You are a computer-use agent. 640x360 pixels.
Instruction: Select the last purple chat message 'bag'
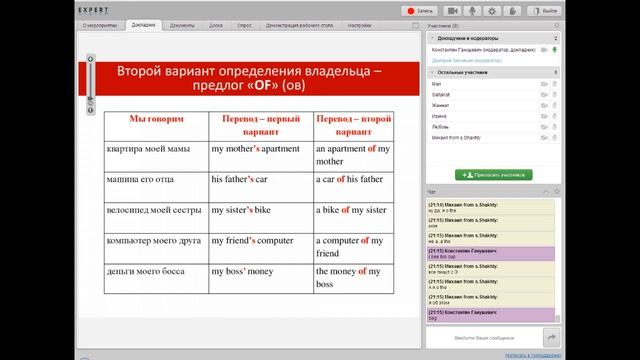pos(491,315)
